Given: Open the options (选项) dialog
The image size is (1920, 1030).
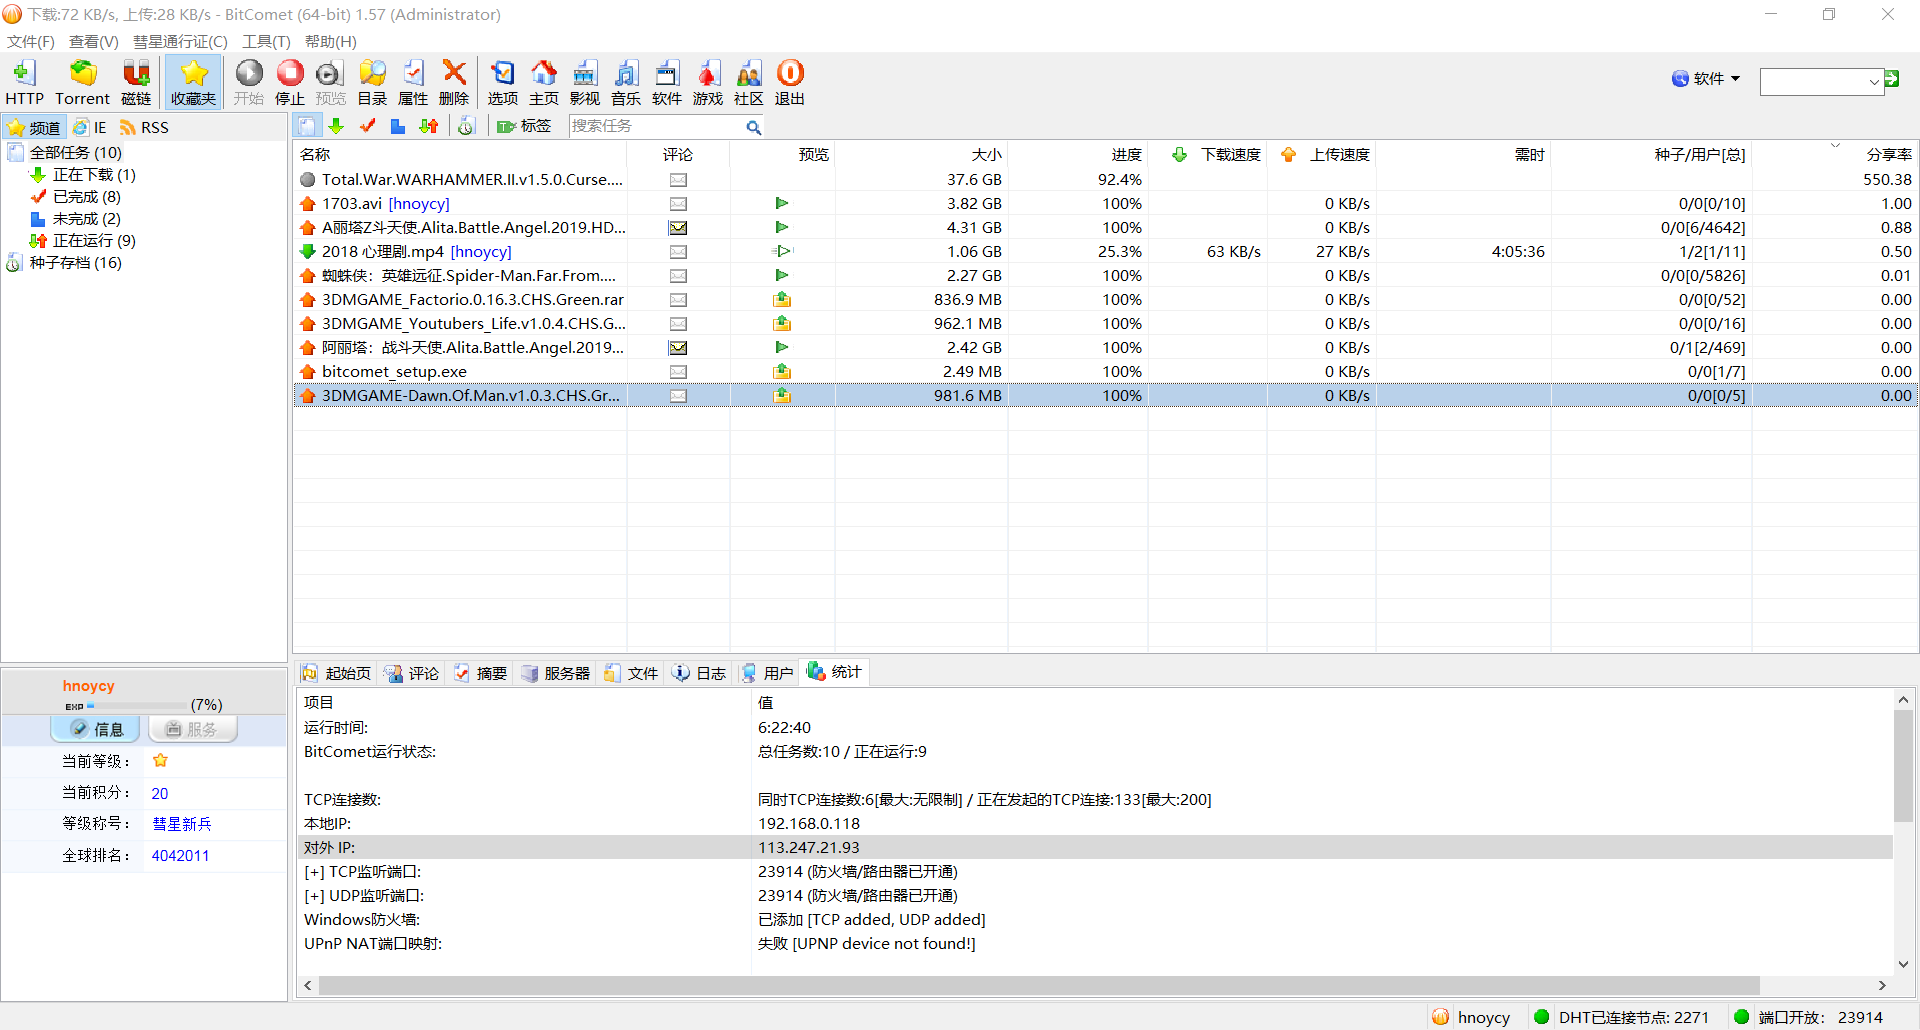Looking at the screenshot, I should tap(503, 83).
